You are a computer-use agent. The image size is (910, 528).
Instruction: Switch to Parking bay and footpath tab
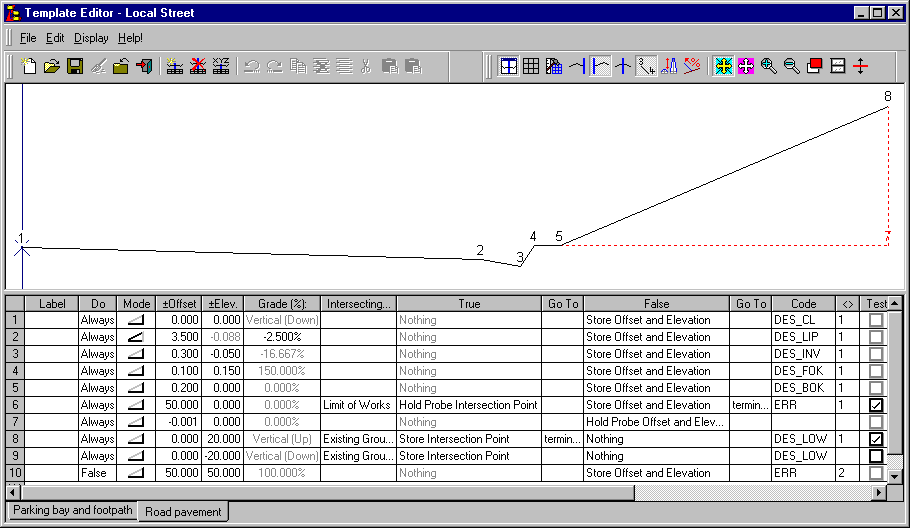click(73, 510)
